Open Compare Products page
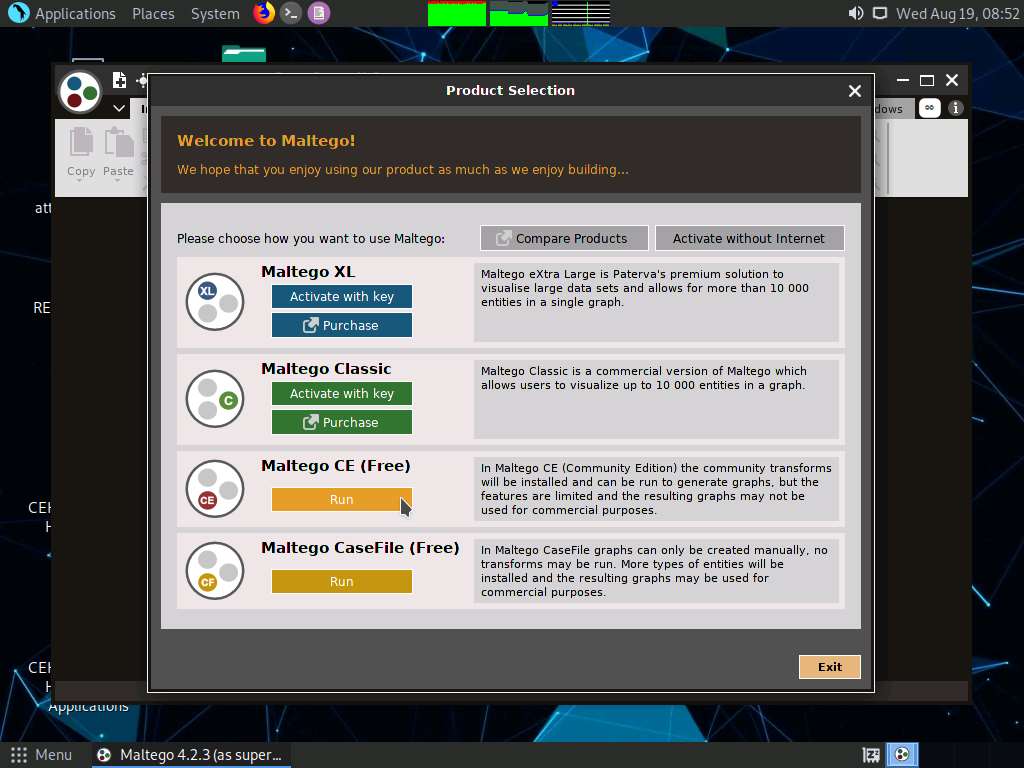 (564, 238)
